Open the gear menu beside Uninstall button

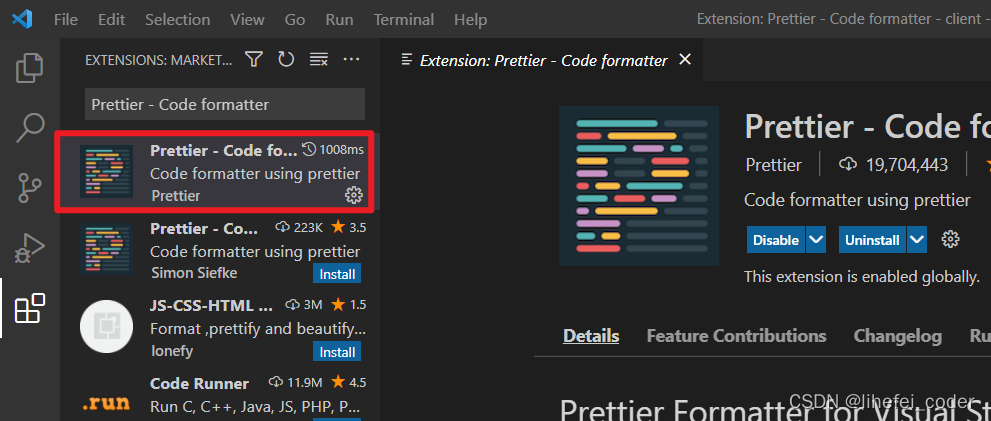tap(950, 240)
